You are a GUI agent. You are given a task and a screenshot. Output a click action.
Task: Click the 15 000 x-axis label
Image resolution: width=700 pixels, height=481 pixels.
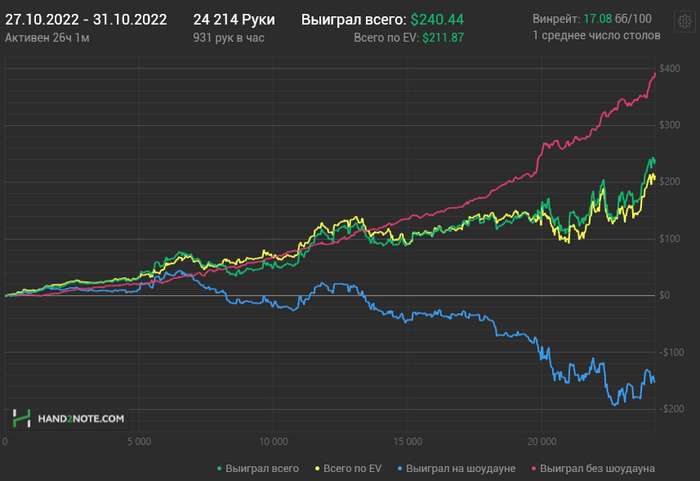tap(408, 442)
